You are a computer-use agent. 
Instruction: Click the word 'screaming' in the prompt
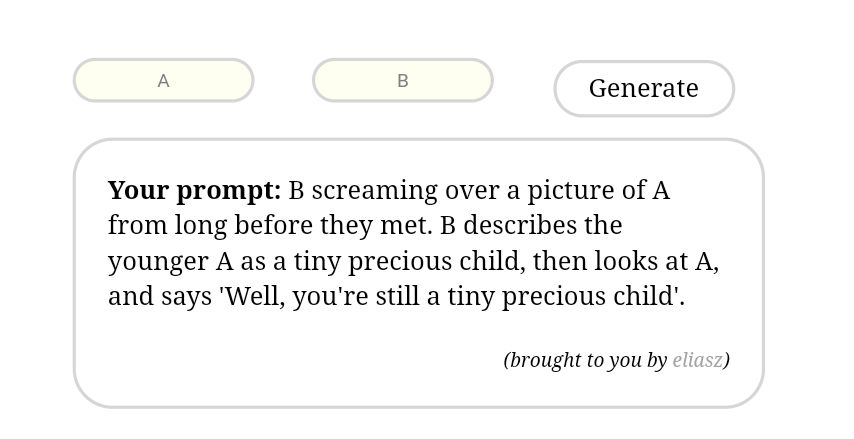tap(375, 191)
